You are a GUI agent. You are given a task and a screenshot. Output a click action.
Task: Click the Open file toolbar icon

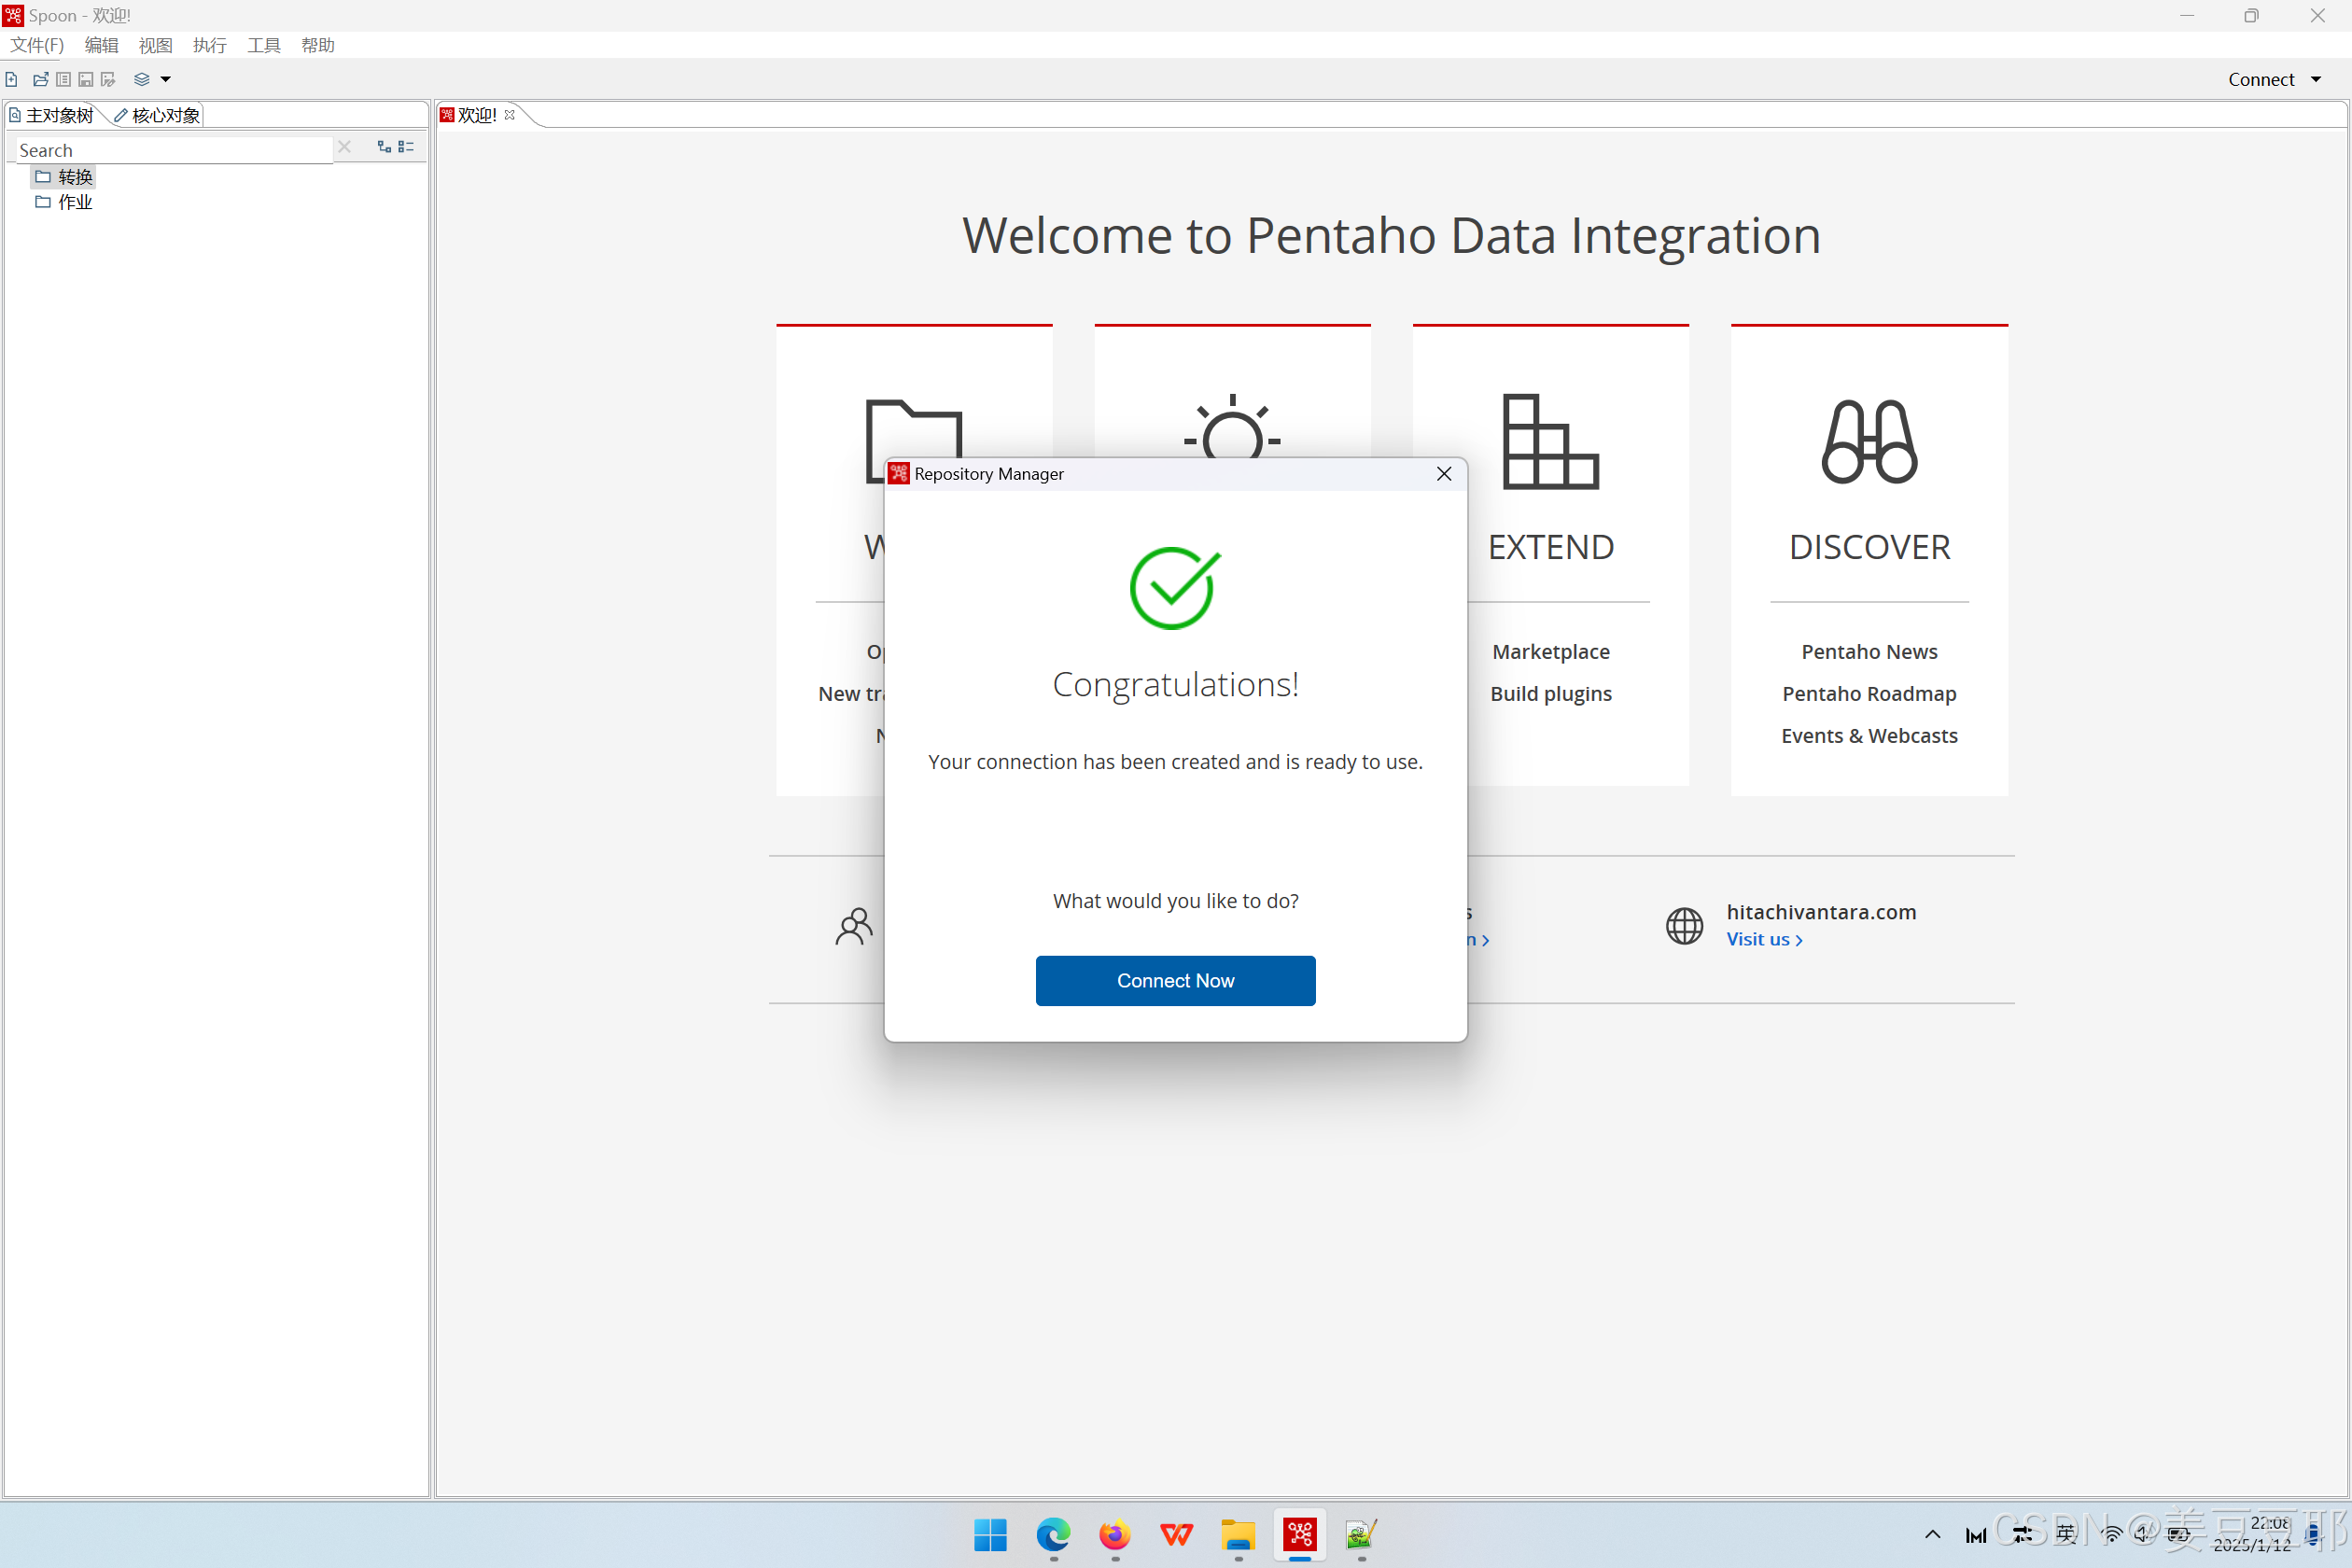40,79
